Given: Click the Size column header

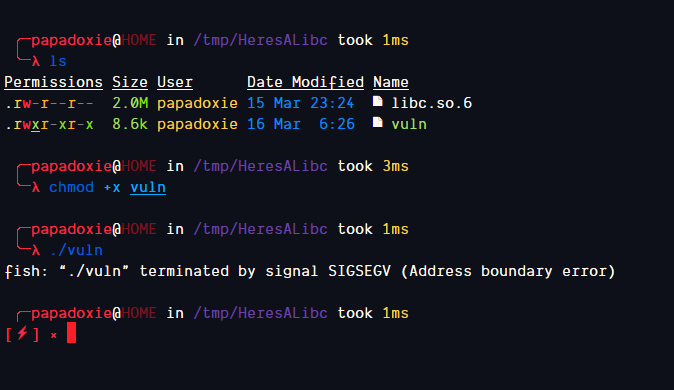Looking at the screenshot, I should tap(130, 82).
